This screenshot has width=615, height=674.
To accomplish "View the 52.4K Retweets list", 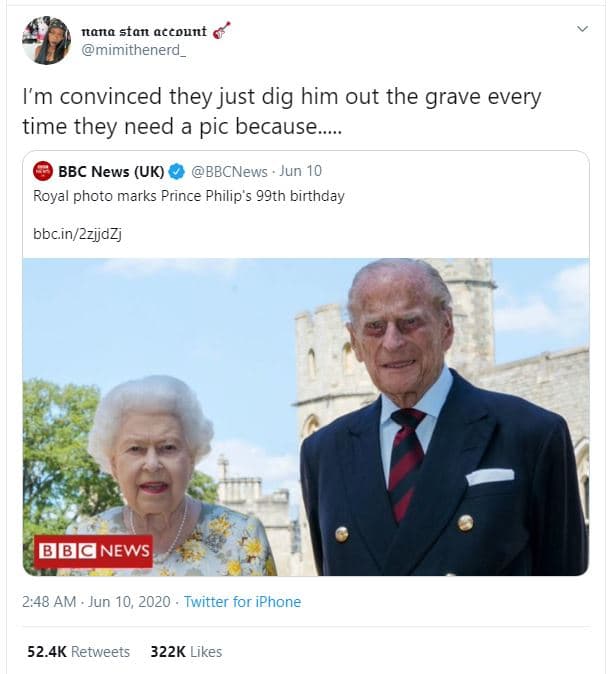I will [77, 652].
